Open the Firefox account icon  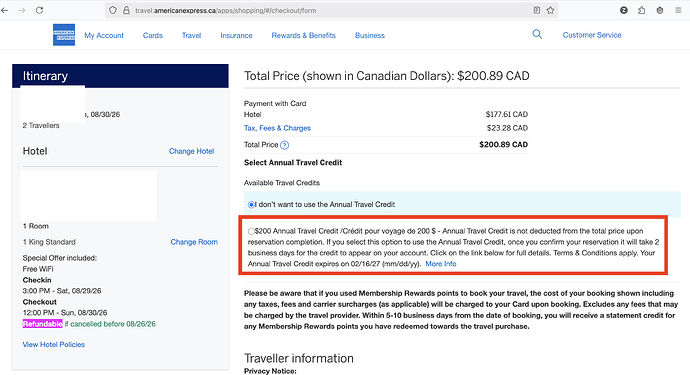pos(624,10)
